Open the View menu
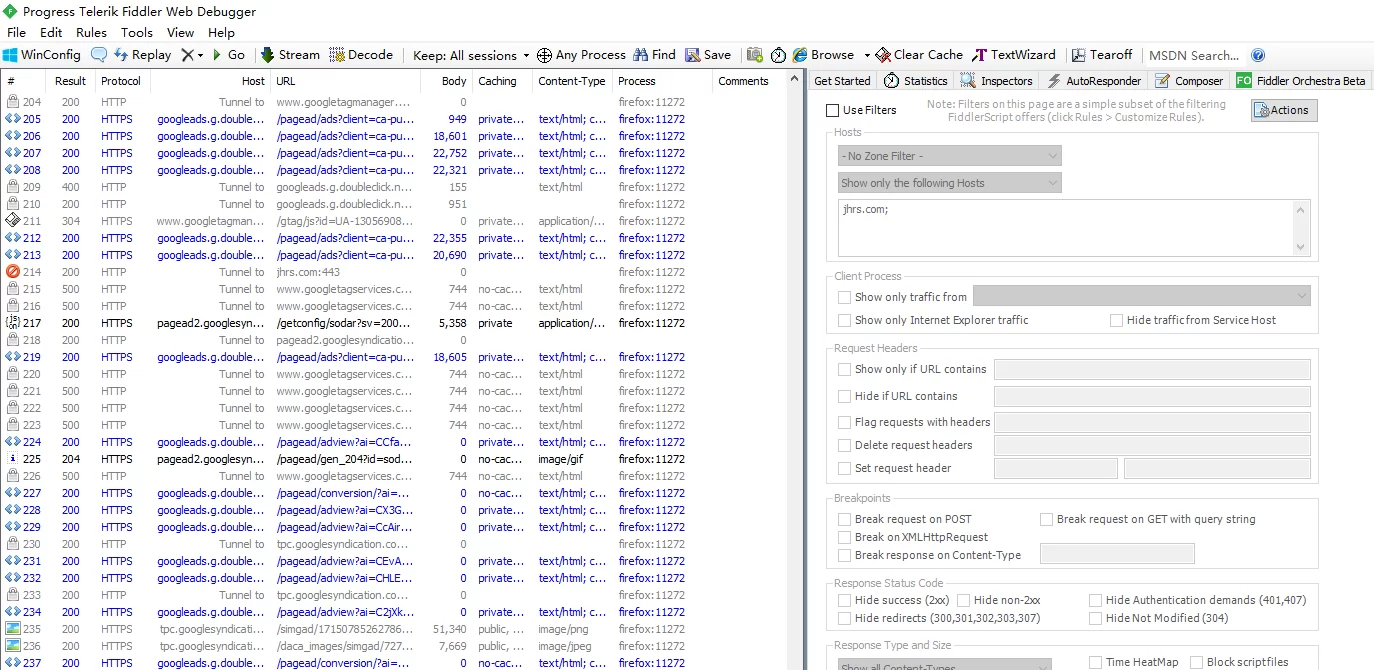1374x670 pixels. point(181,33)
